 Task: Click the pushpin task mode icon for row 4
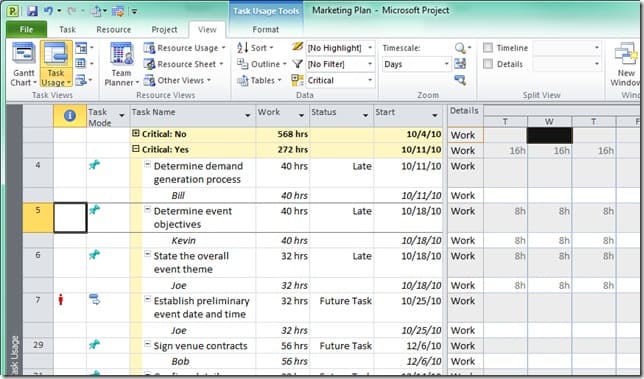tap(94, 165)
